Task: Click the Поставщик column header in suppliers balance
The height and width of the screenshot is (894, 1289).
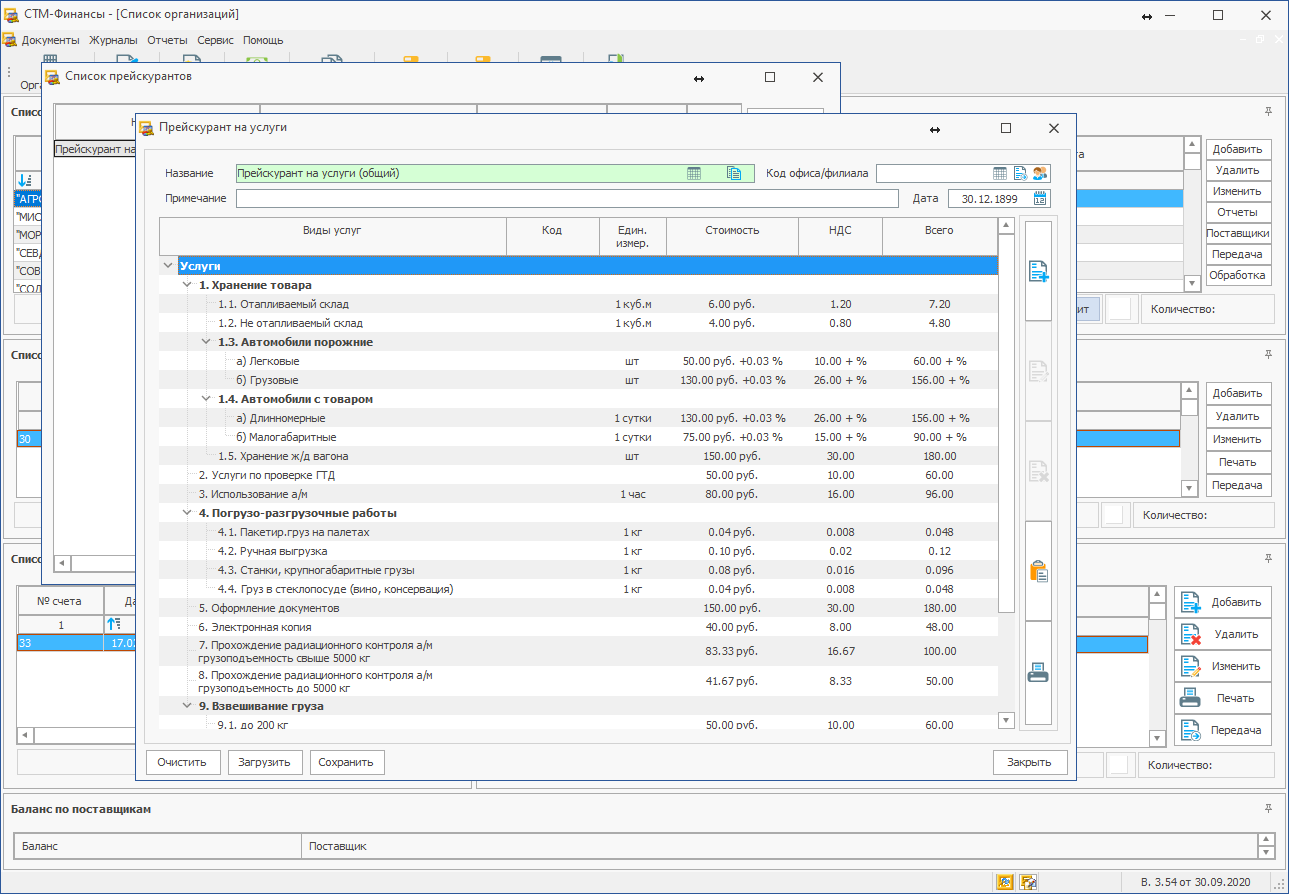Action: [x=780, y=846]
